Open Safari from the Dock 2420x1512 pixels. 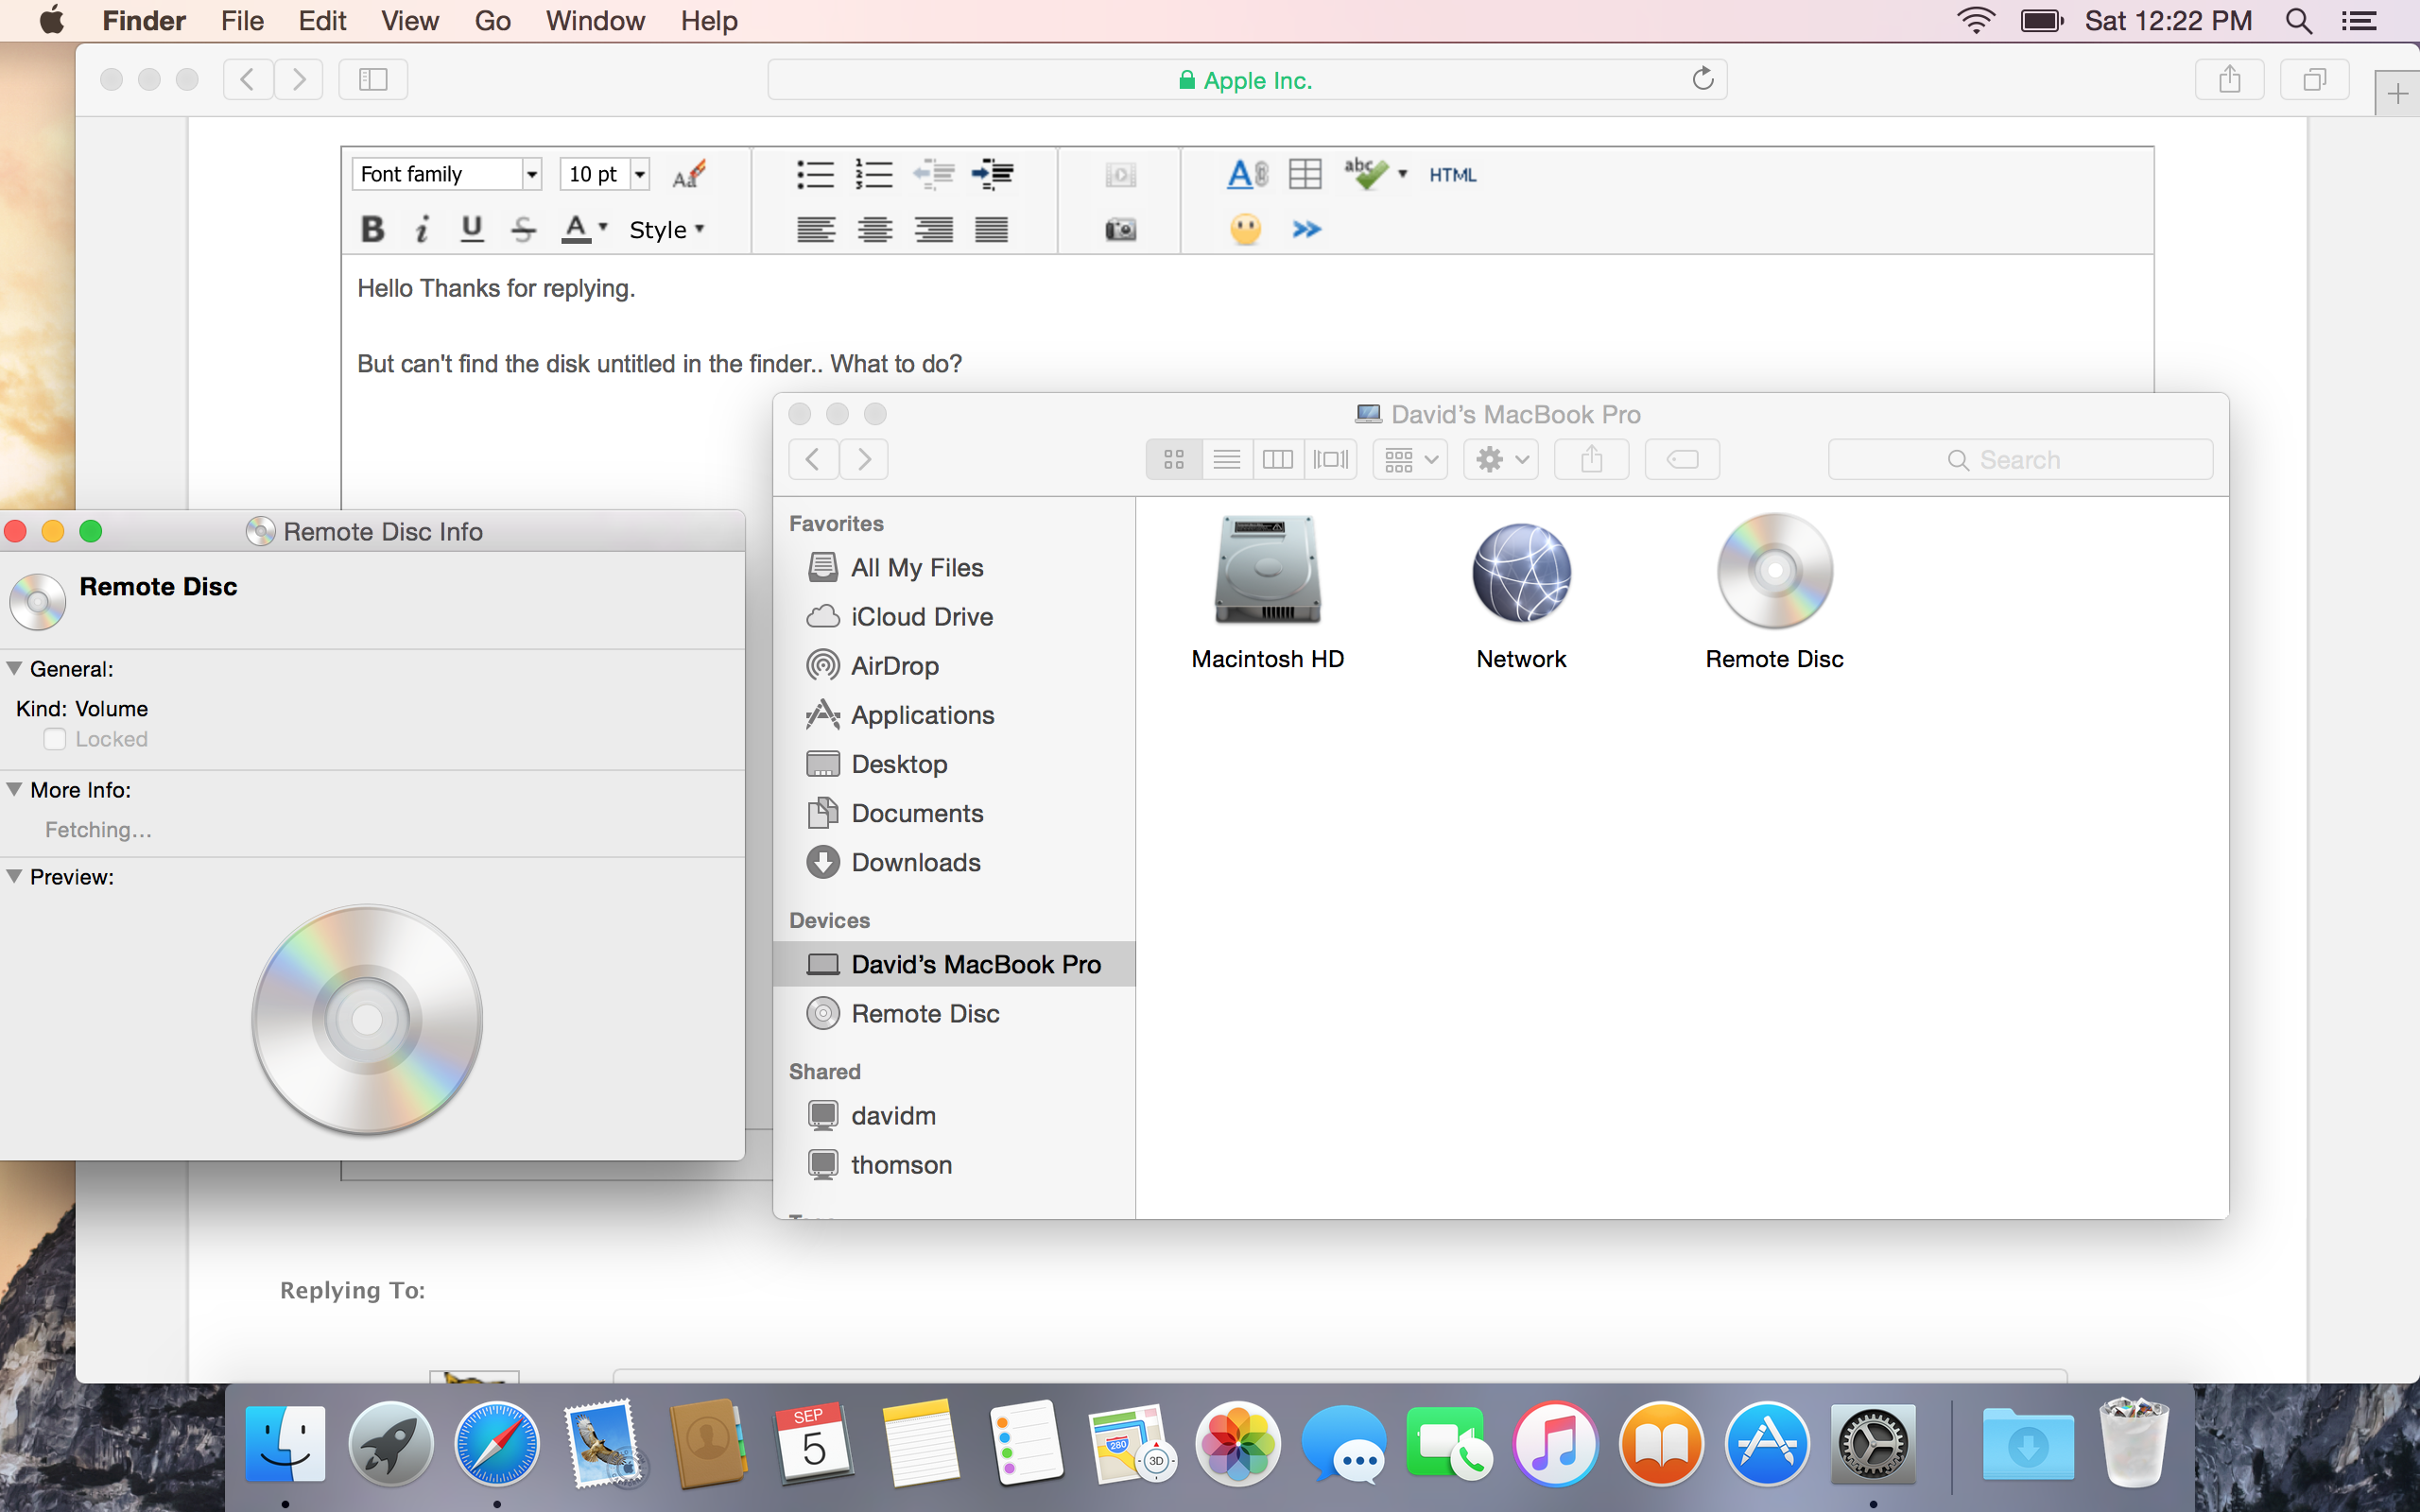coord(496,1444)
